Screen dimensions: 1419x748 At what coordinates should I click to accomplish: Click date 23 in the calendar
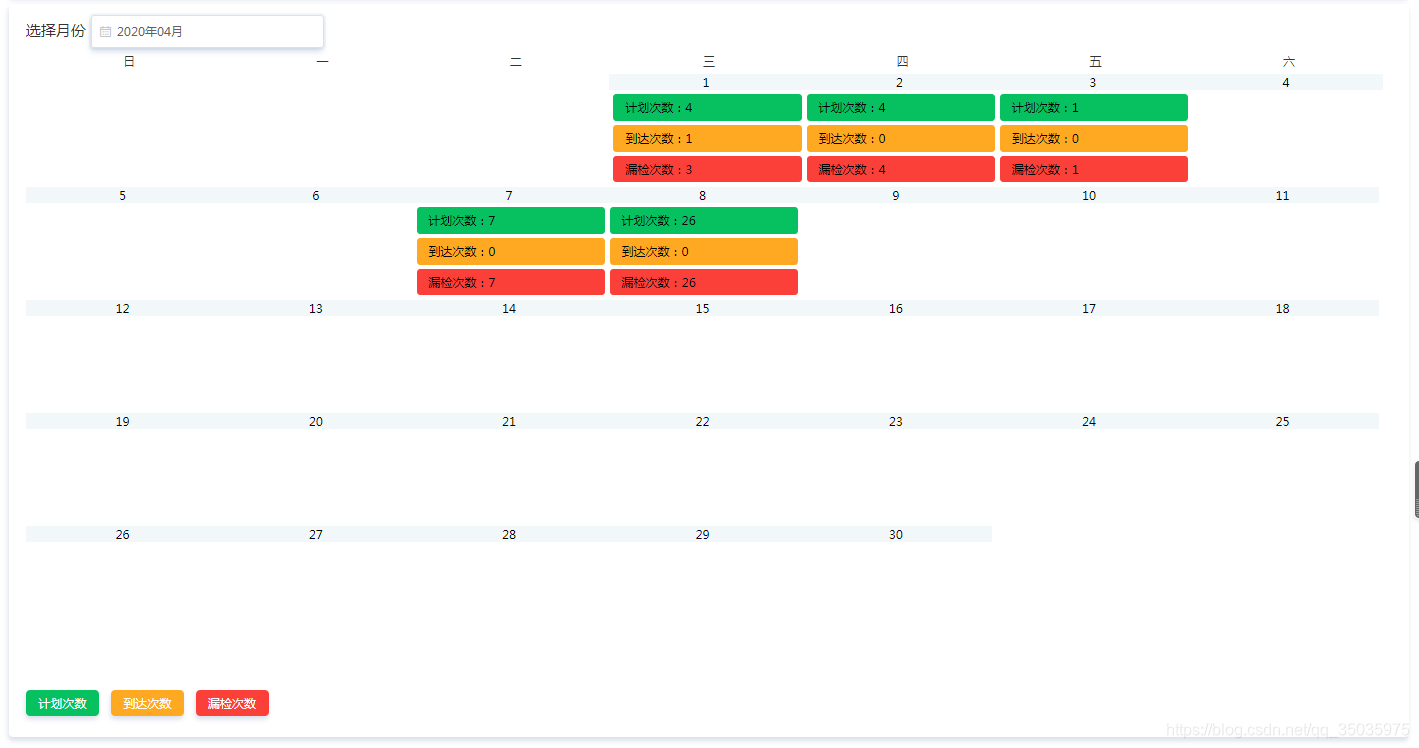(896, 421)
